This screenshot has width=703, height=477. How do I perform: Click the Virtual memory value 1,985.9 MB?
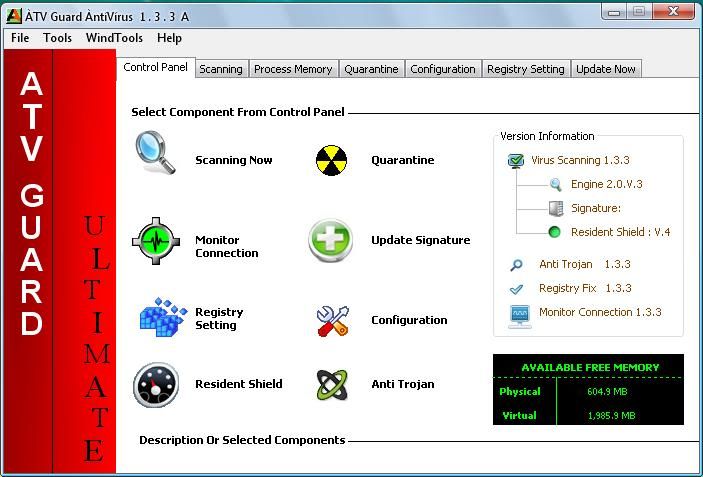[x=612, y=416]
